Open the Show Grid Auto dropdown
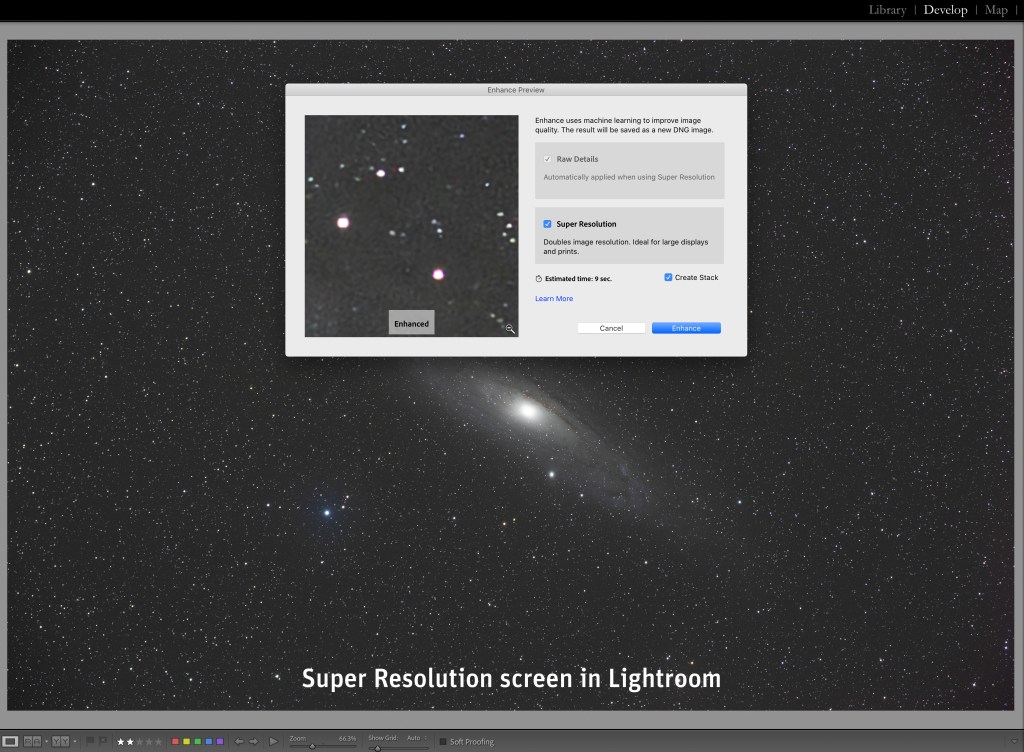 click(x=416, y=738)
